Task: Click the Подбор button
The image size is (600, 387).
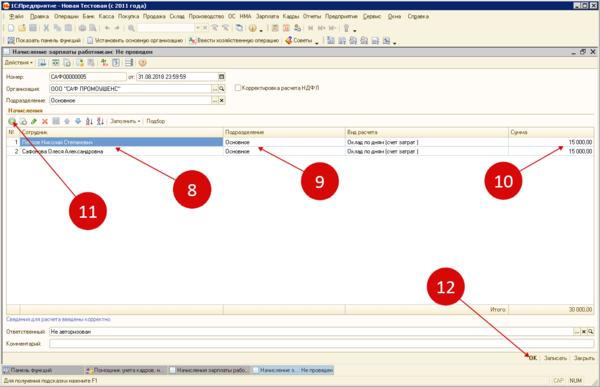Action: pos(156,121)
